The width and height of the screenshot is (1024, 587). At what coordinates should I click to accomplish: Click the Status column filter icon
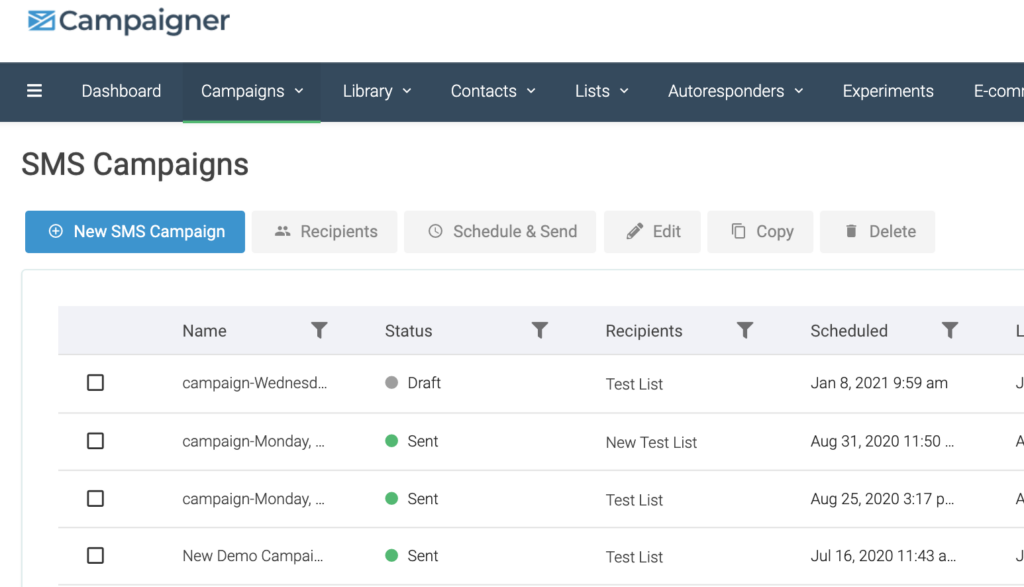[x=539, y=330]
